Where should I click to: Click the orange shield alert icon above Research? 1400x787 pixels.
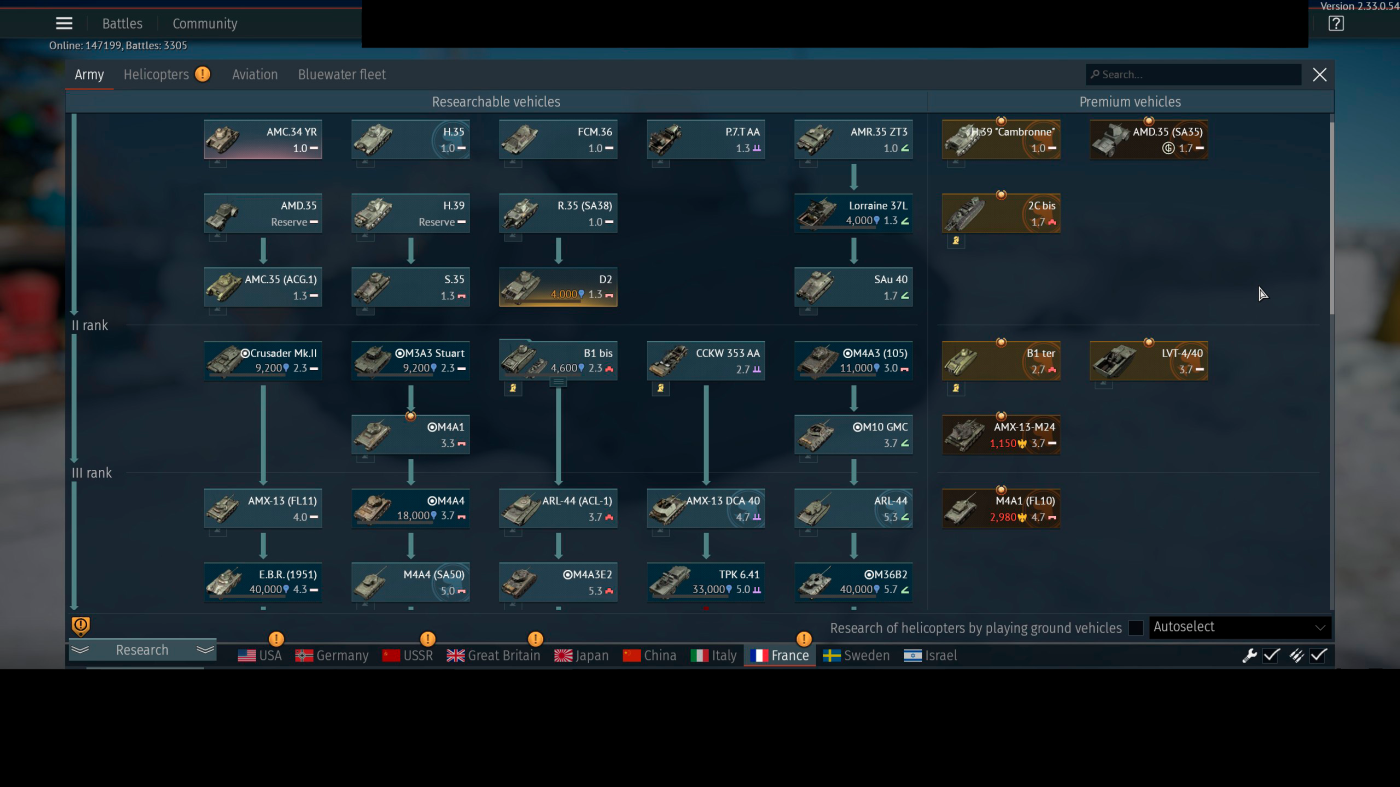tap(81, 626)
